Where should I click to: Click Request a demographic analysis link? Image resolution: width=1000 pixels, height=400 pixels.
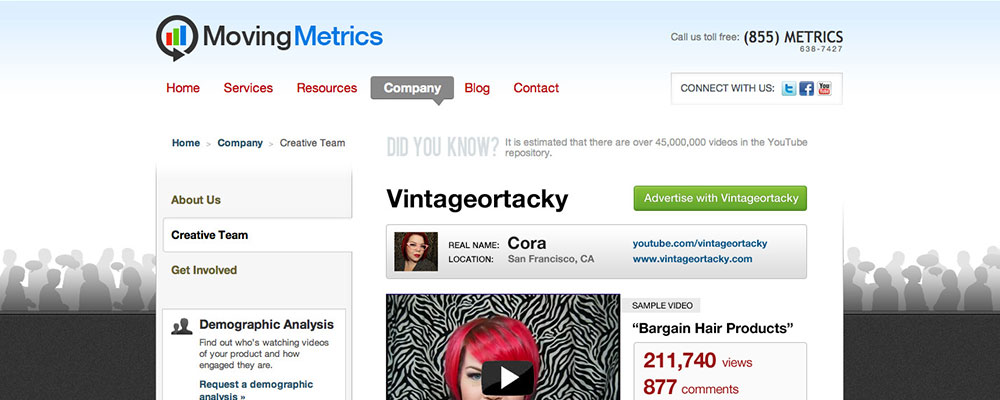click(256, 390)
